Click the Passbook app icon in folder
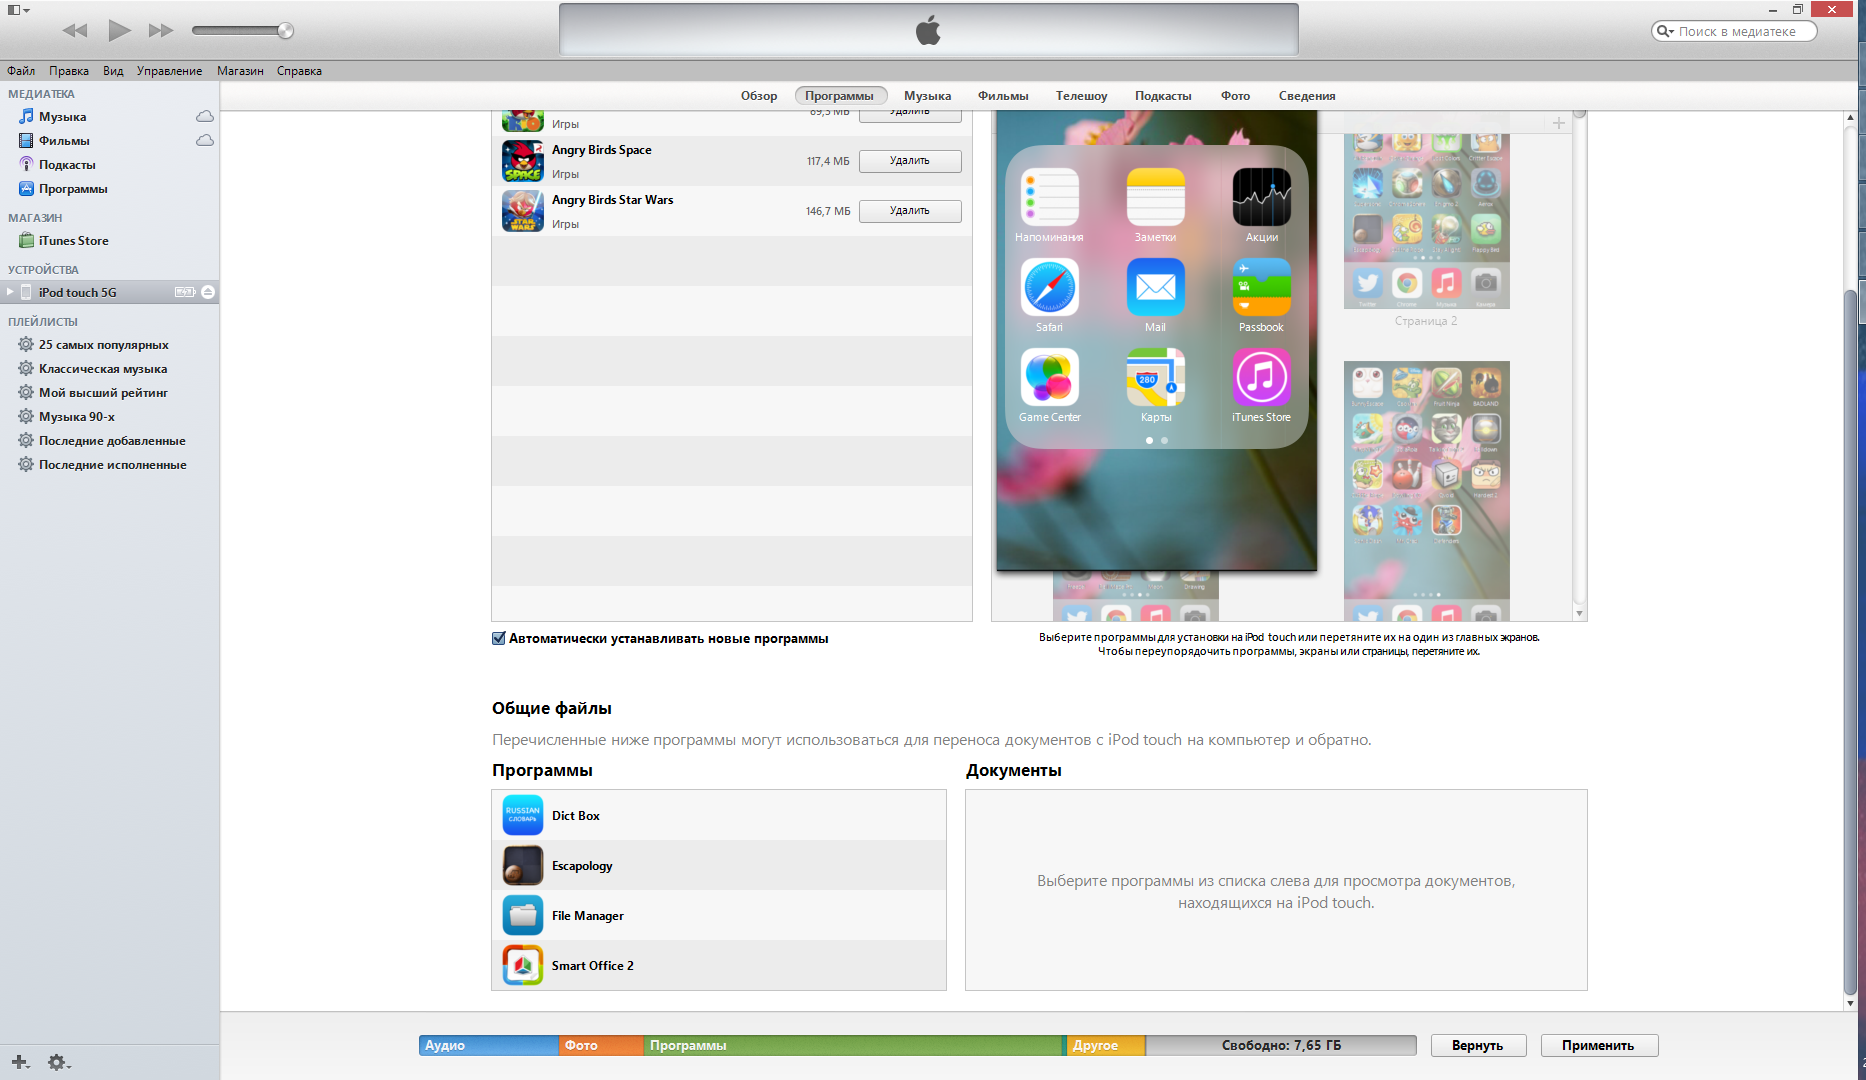The image size is (1866, 1080). 1262,287
